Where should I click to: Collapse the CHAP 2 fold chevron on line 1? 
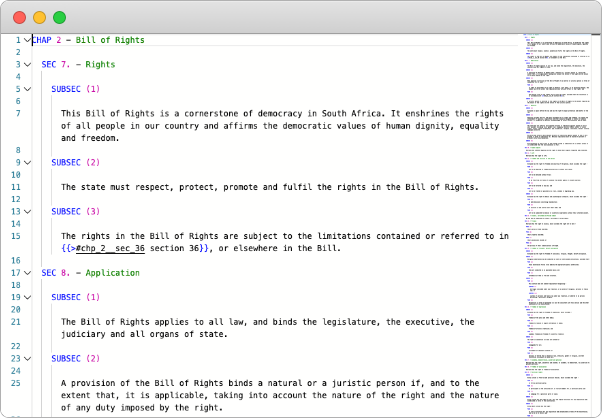pyautogui.click(x=27, y=40)
